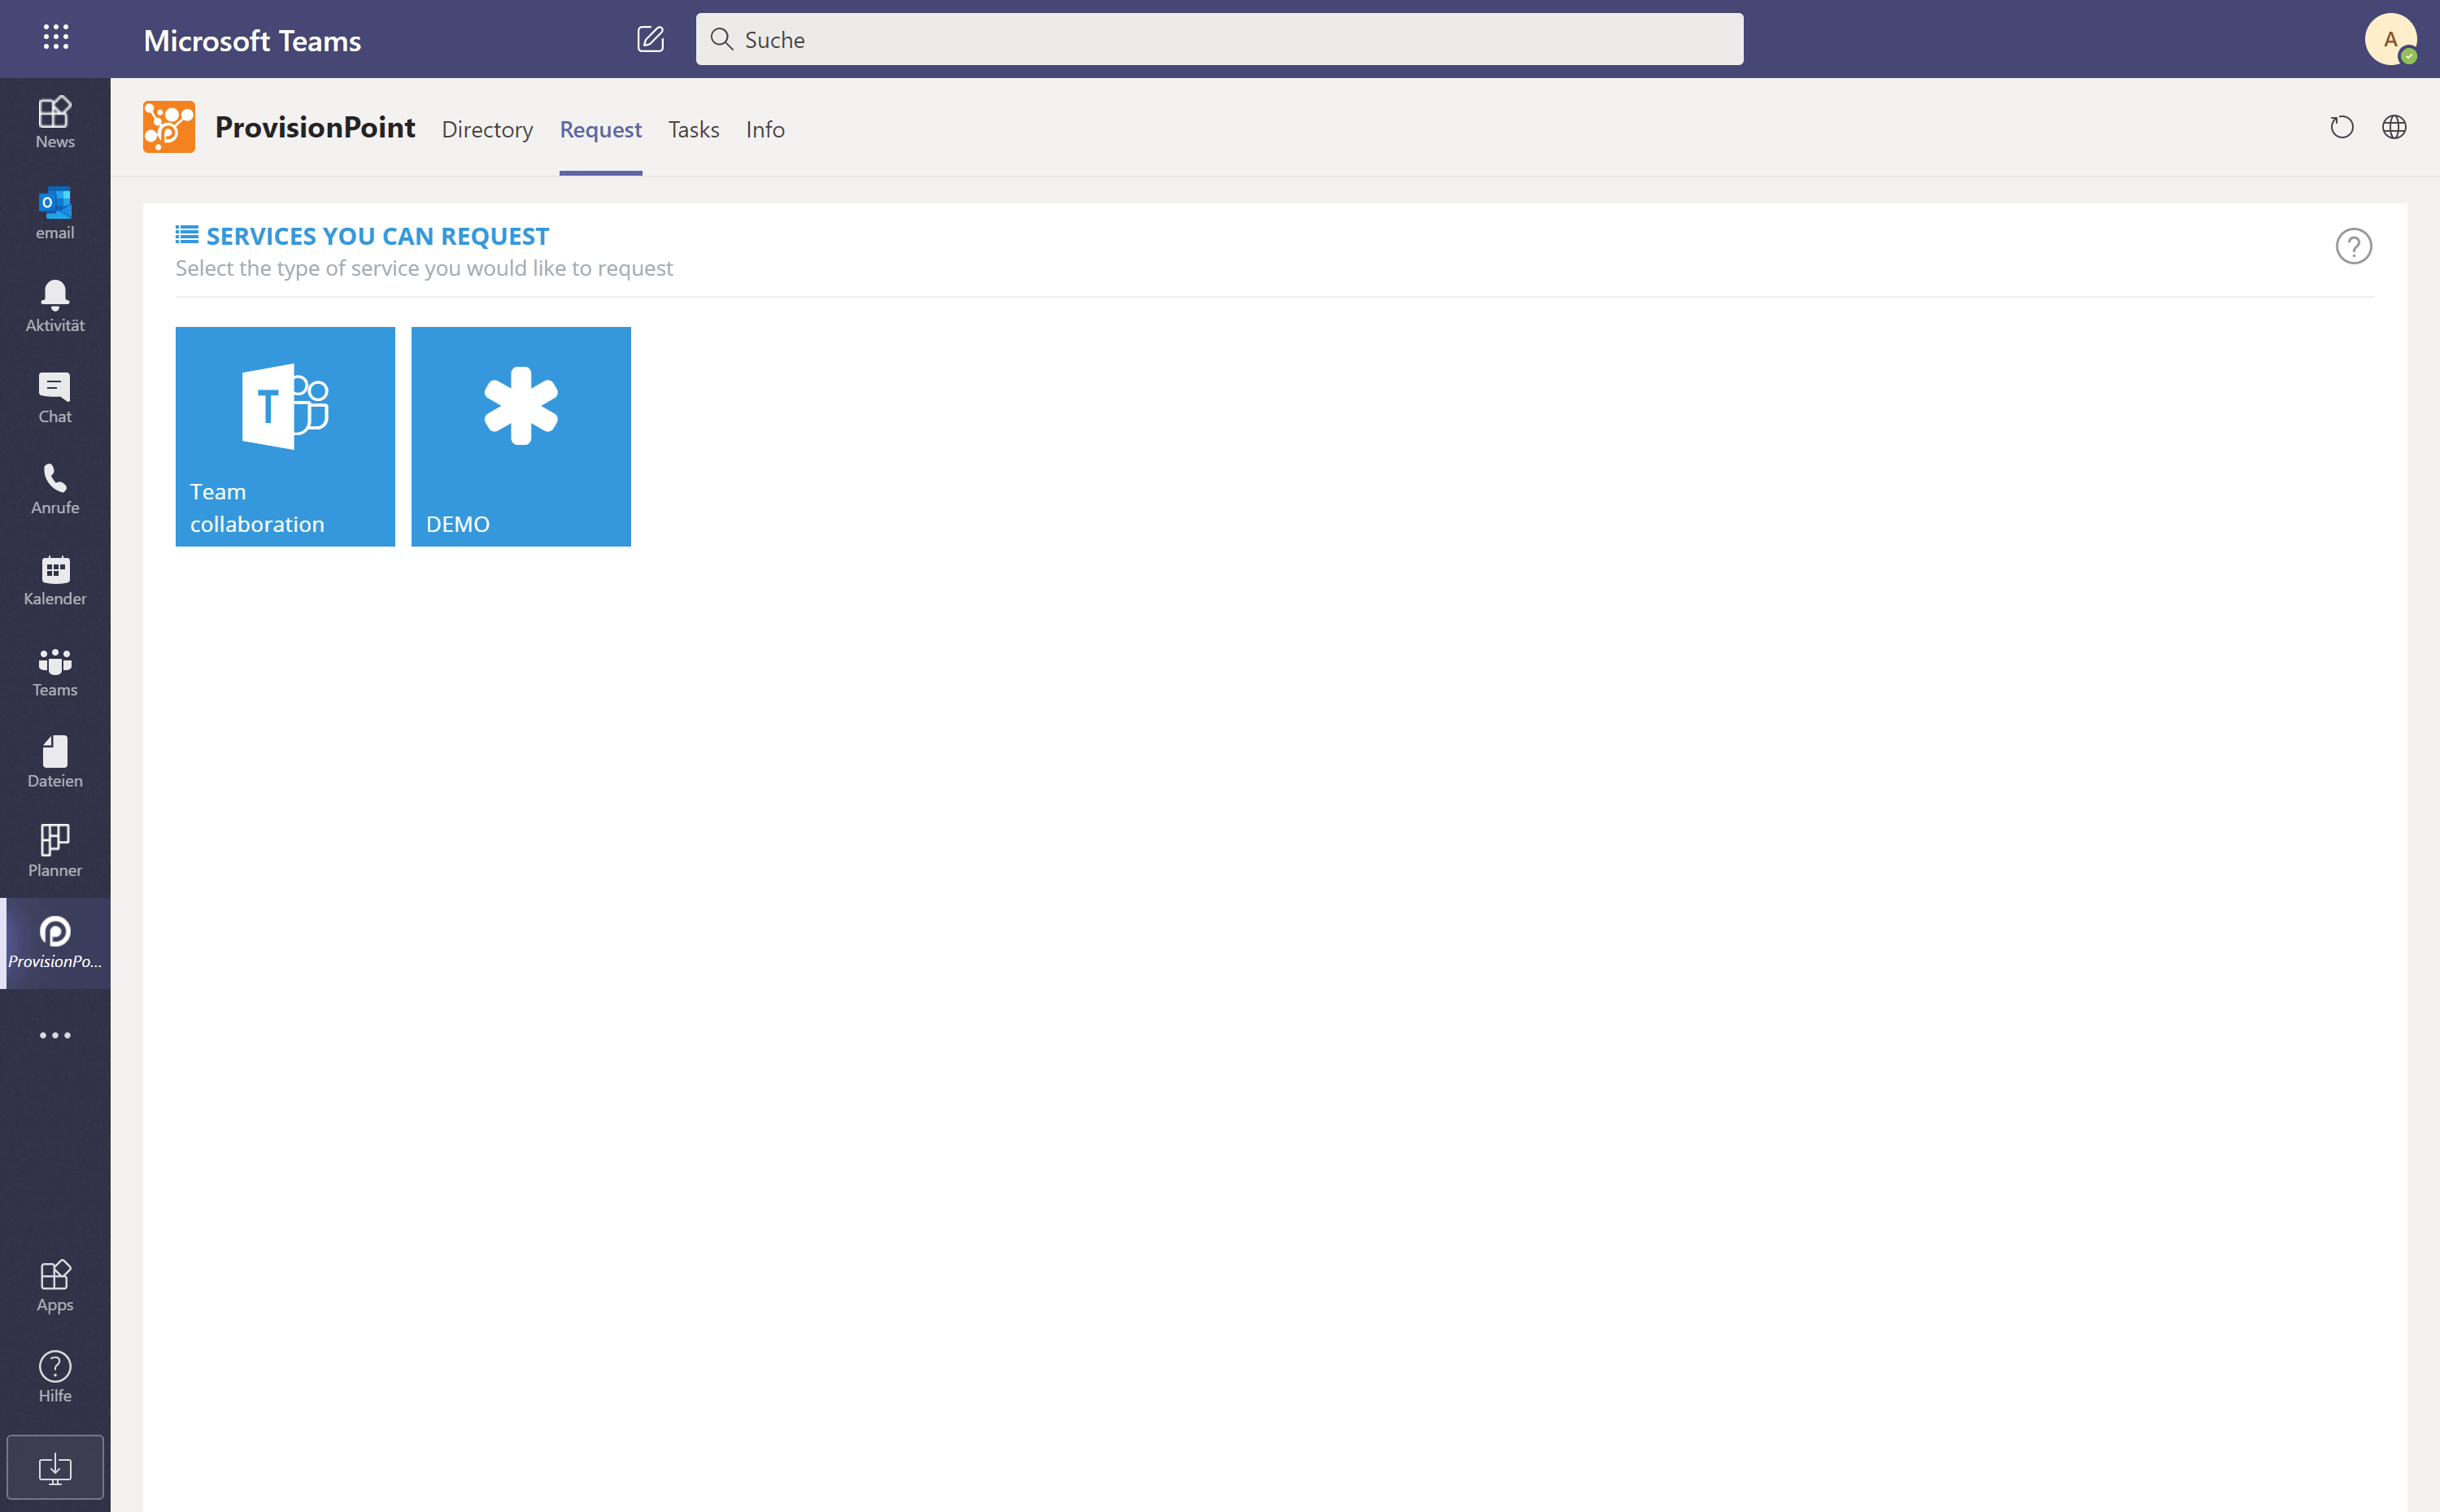Open the profile avatar menu
2440x1512 pixels.
coord(2390,39)
